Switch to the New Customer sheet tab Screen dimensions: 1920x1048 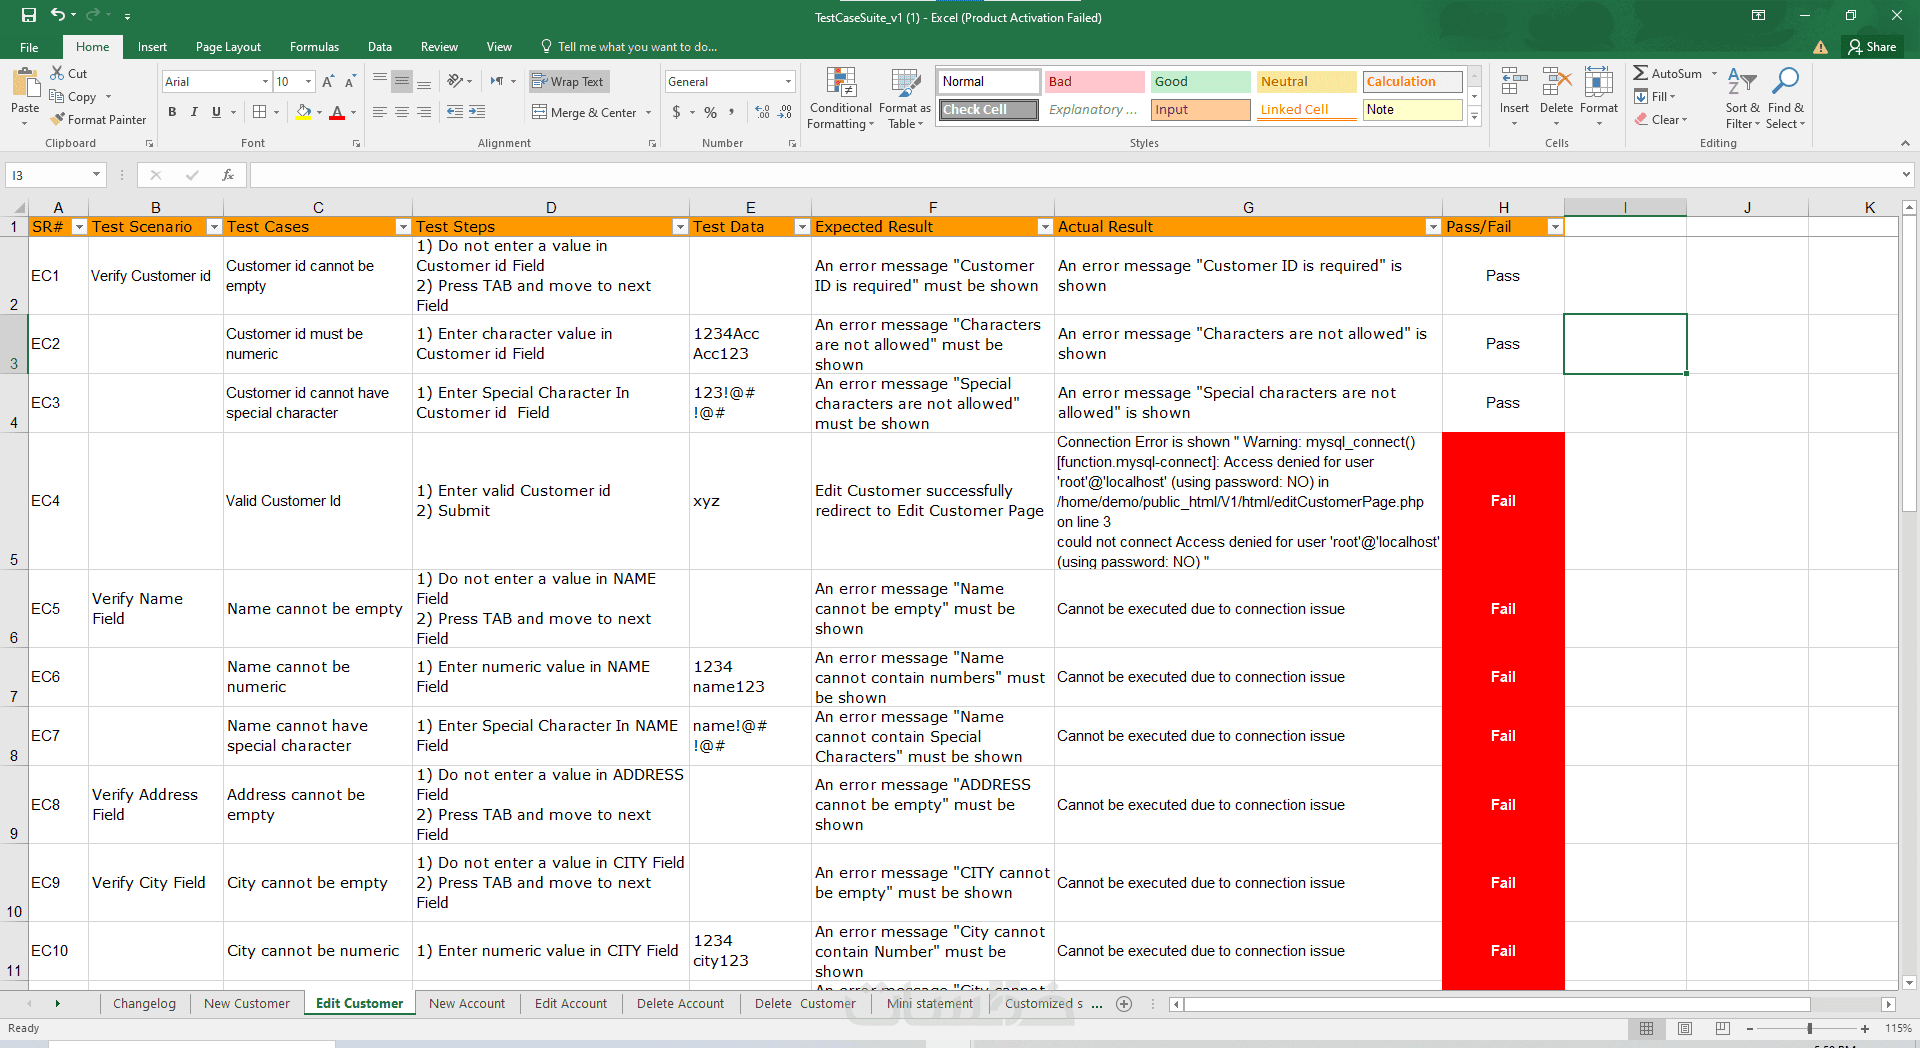(x=247, y=1004)
